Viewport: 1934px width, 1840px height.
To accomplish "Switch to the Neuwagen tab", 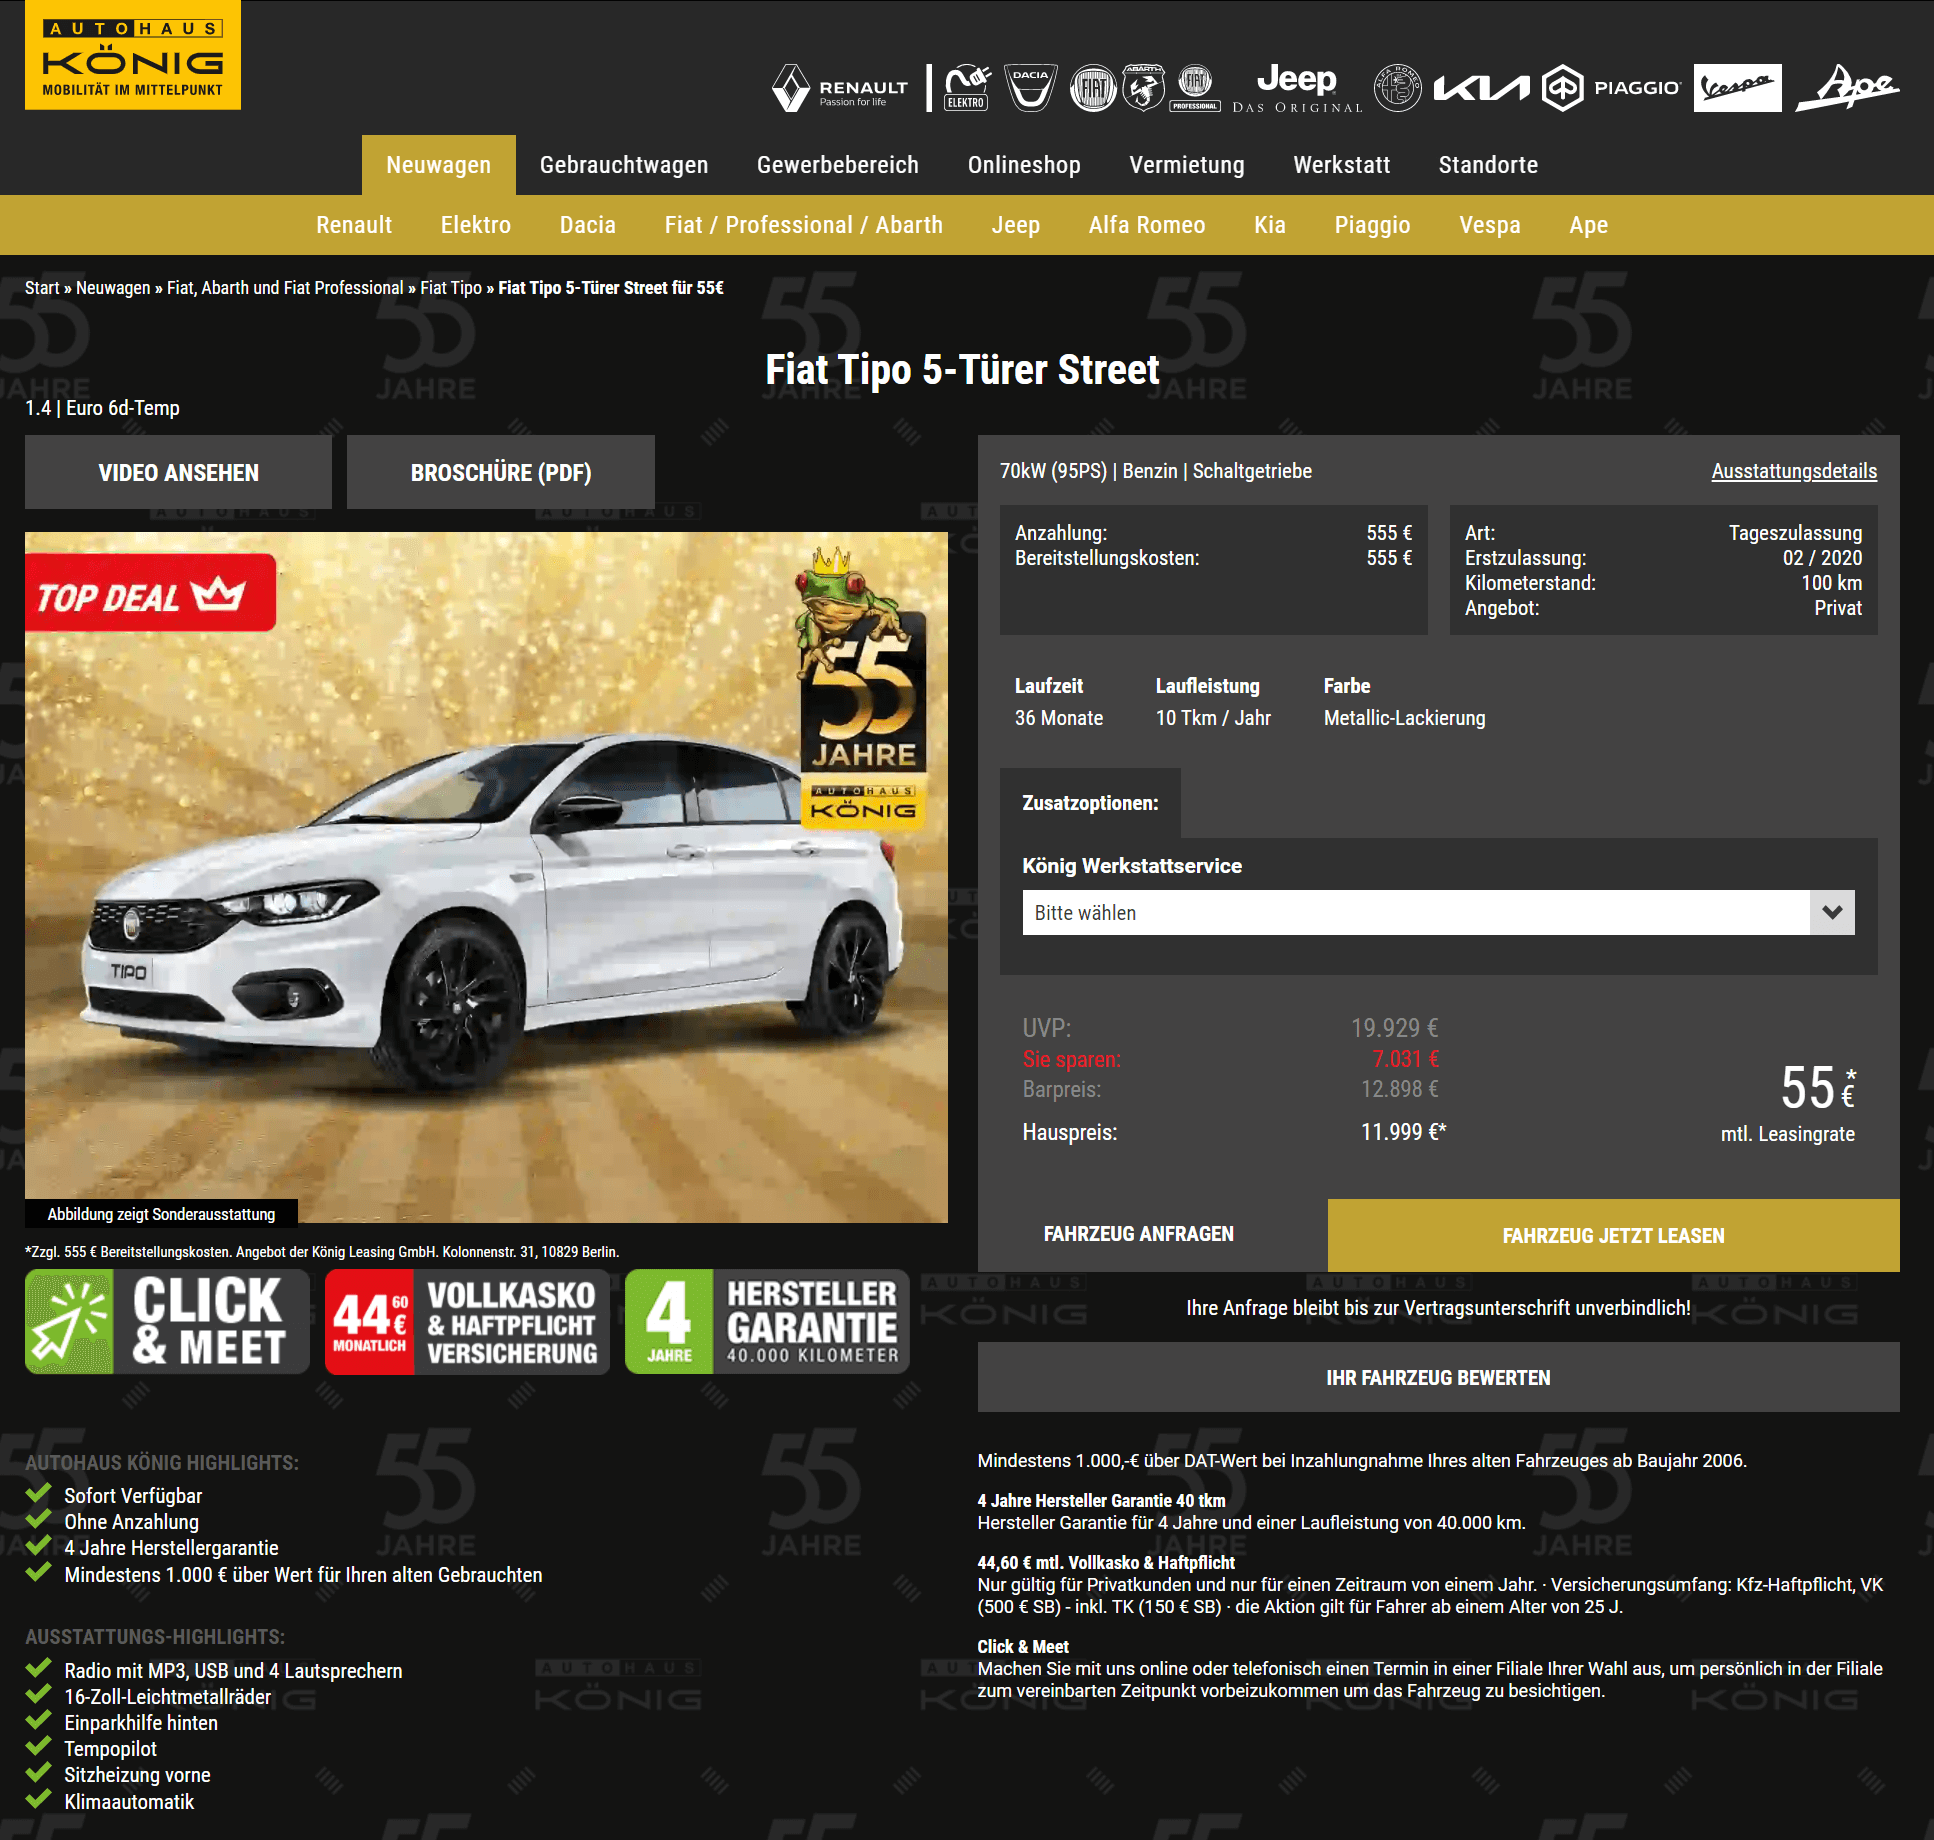I will [438, 165].
